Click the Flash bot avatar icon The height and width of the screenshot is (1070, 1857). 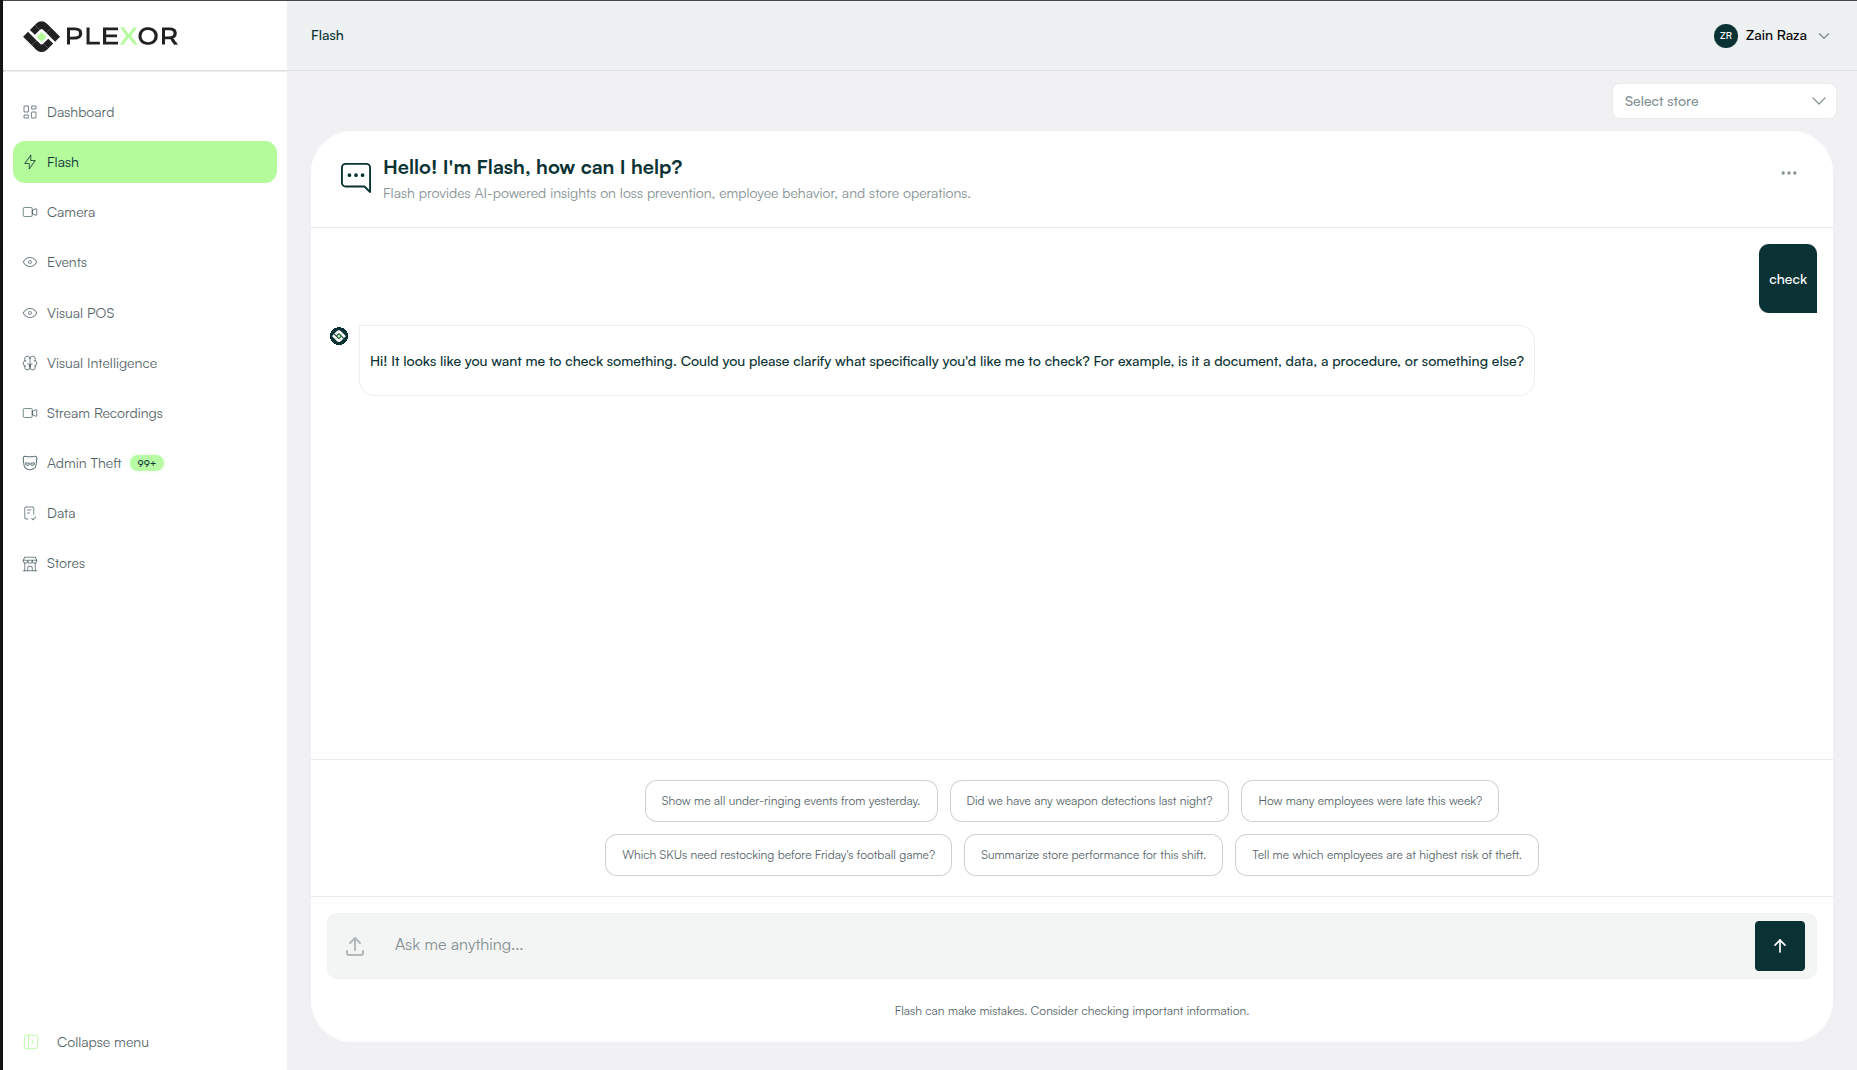pos(339,336)
